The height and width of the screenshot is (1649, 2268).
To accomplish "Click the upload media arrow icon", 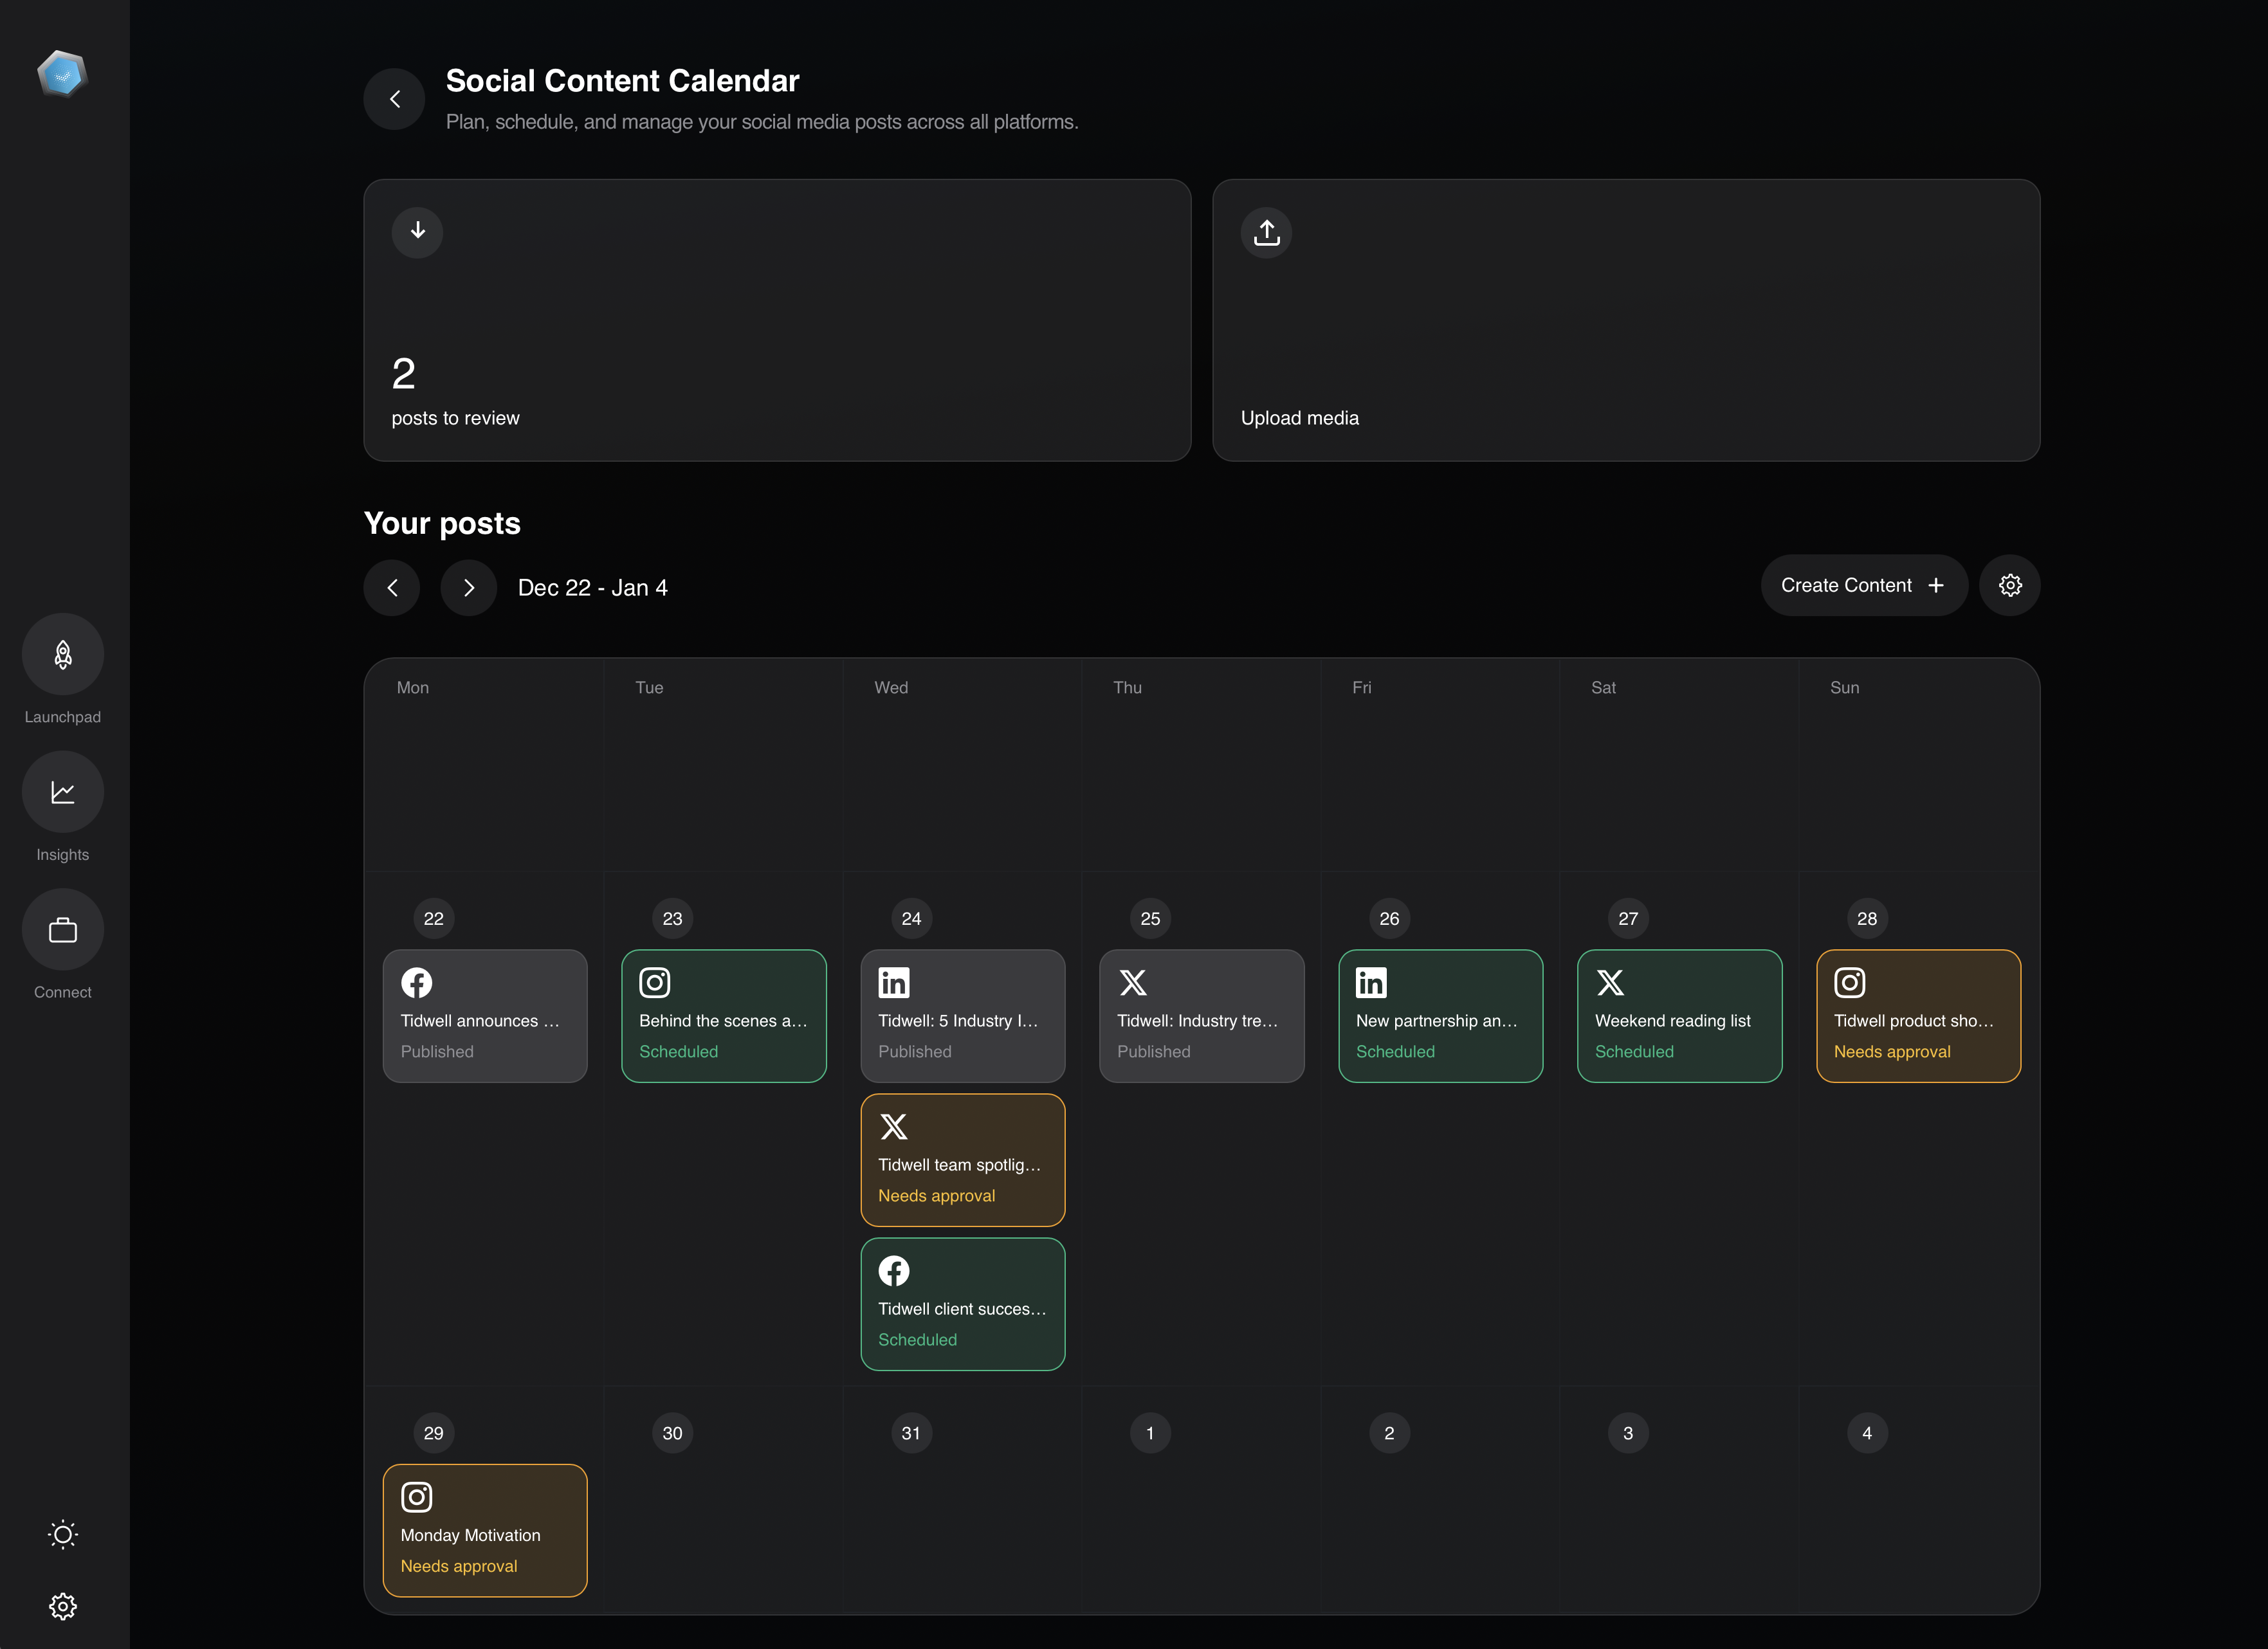I will click(x=1266, y=232).
